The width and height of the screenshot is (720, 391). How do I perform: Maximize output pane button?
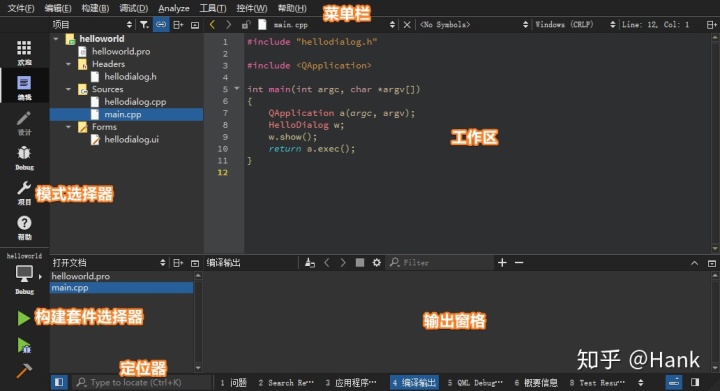tap(712, 263)
